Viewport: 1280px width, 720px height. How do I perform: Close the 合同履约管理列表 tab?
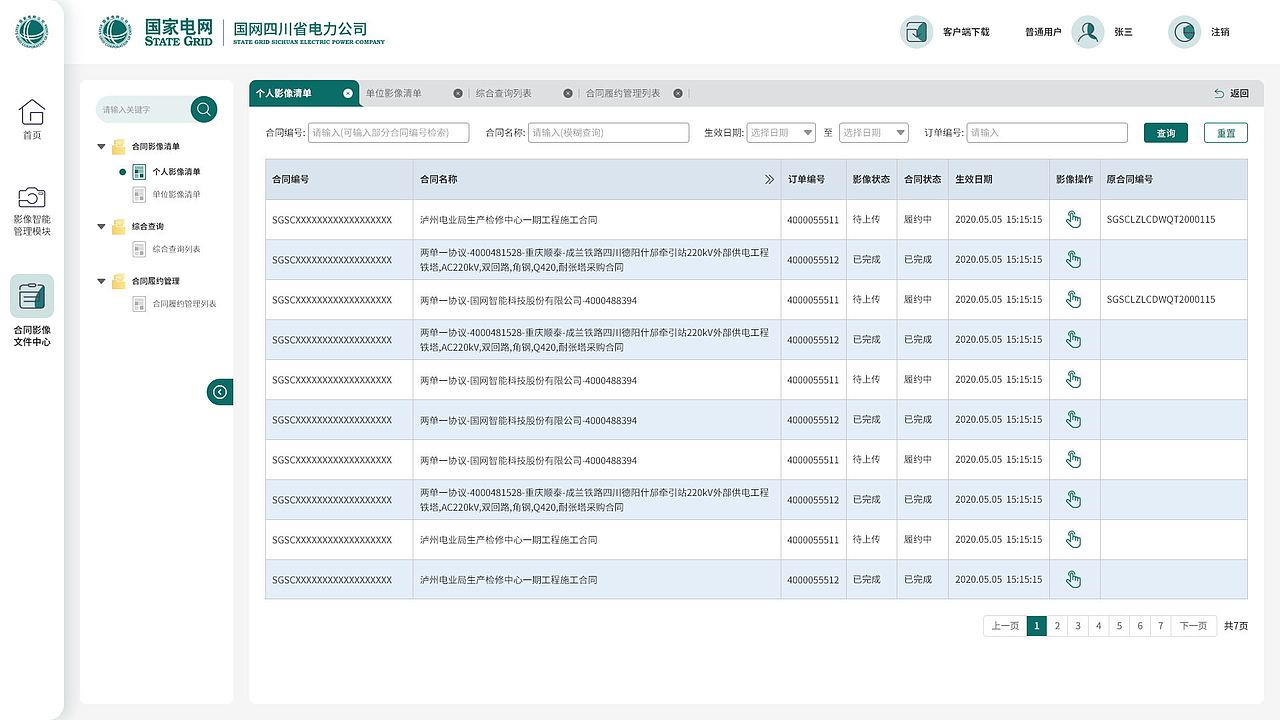tap(678, 93)
